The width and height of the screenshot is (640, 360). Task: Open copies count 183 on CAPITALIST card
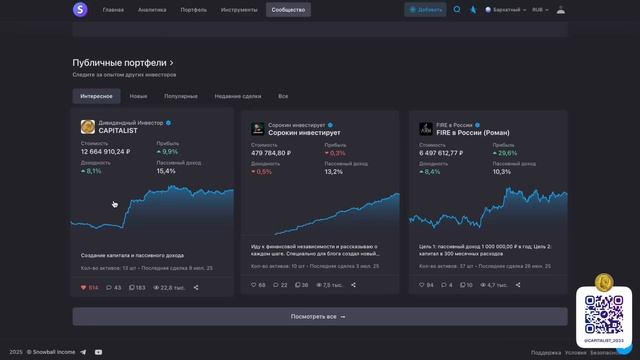[x=137, y=287]
